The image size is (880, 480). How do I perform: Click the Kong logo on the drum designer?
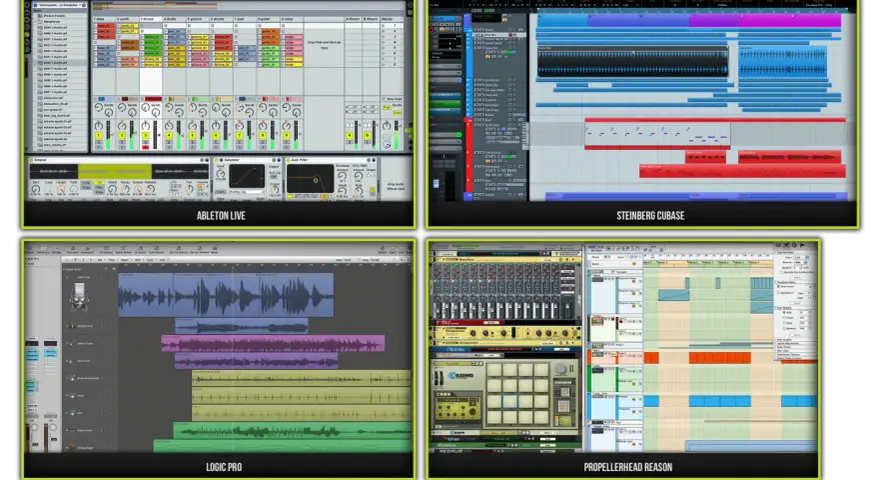[x=460, y=375]
